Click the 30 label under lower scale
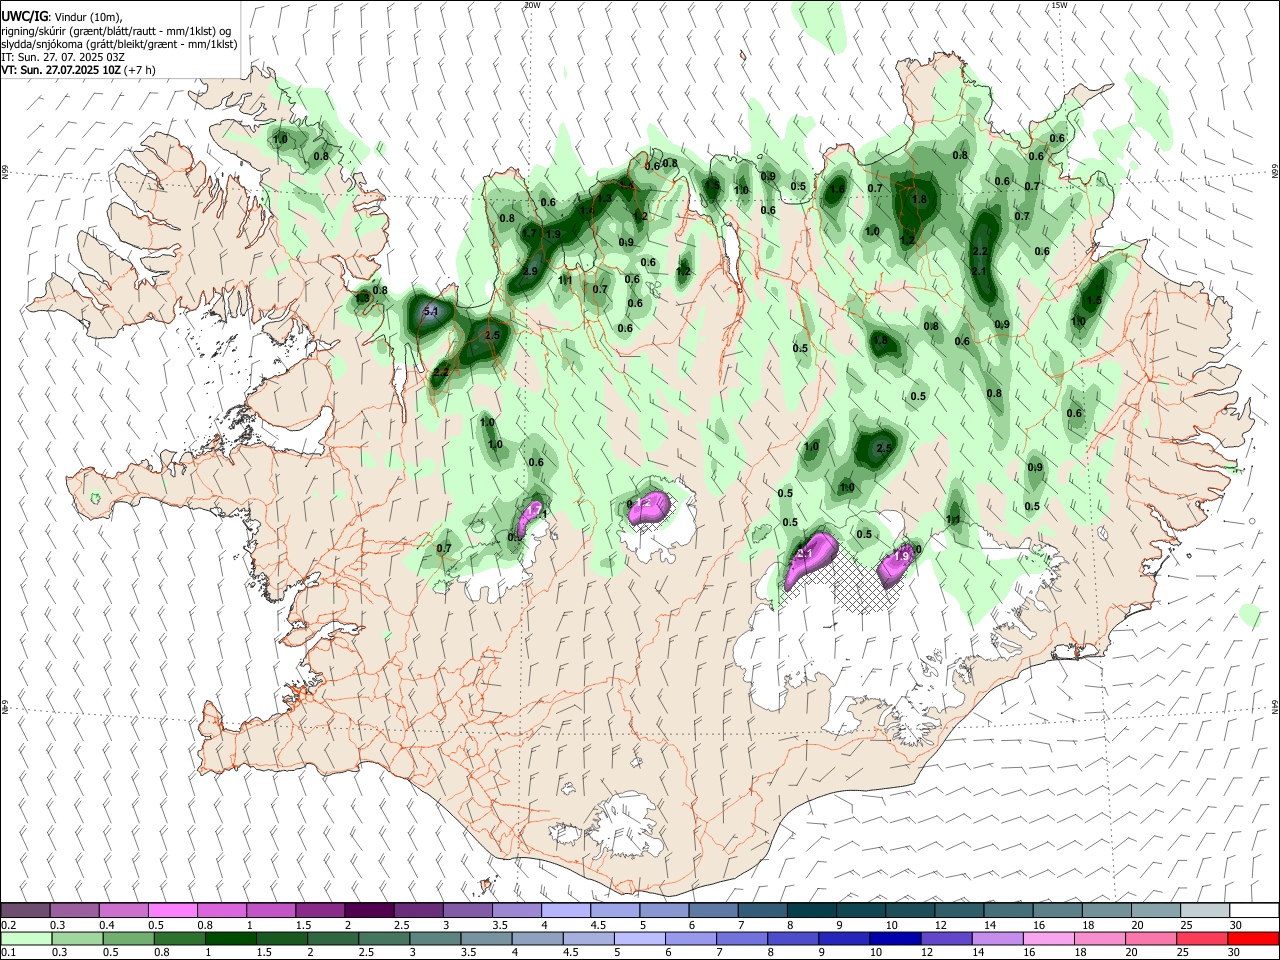This screenshot has width=1280, height=960. point(1233,953)
